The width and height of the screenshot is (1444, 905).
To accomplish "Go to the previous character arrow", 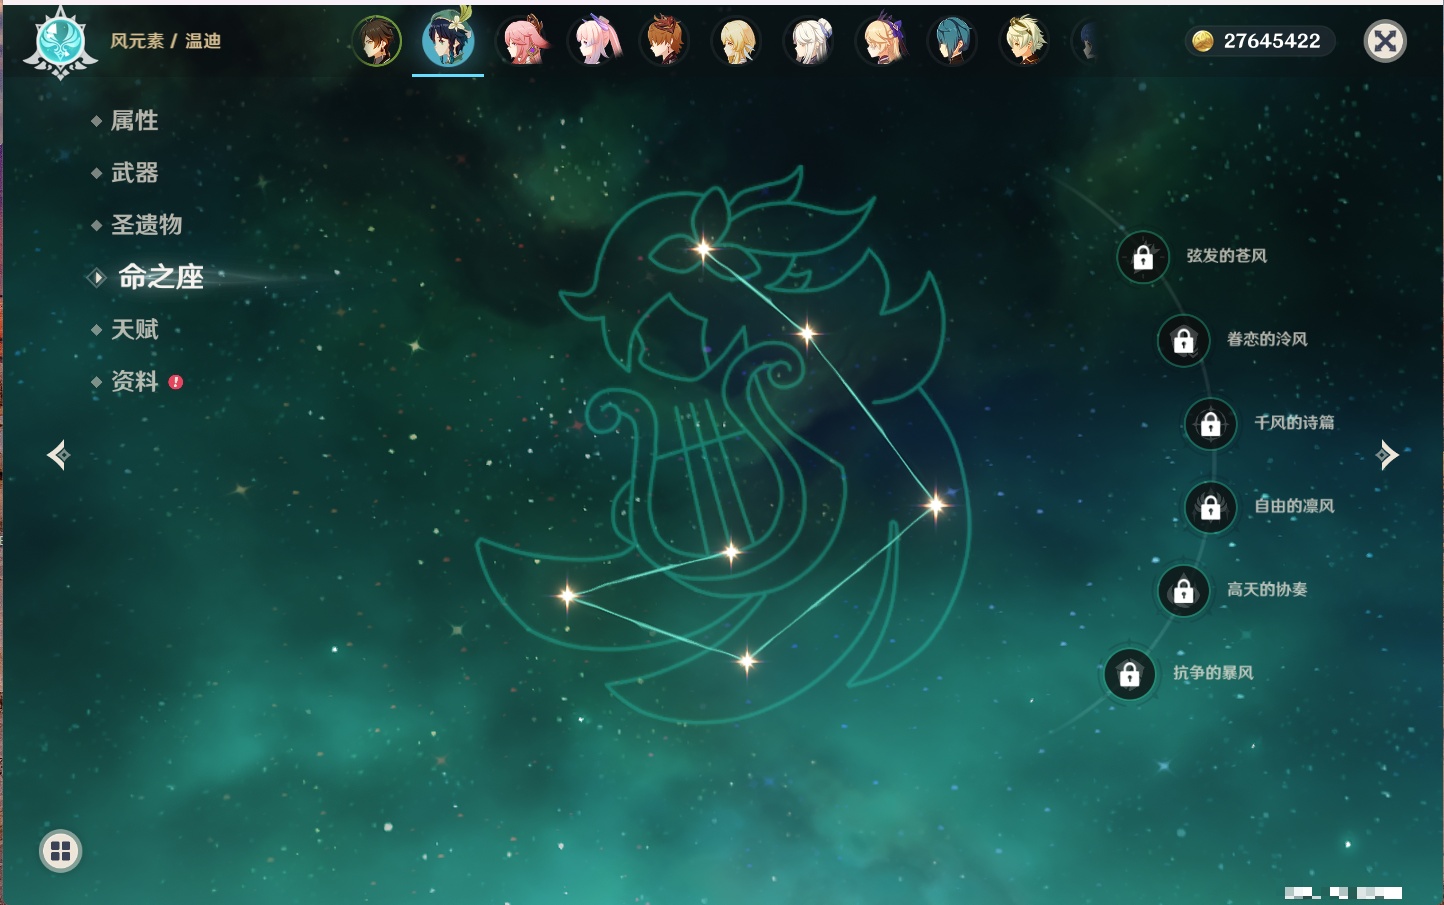I will pos(58,455).
